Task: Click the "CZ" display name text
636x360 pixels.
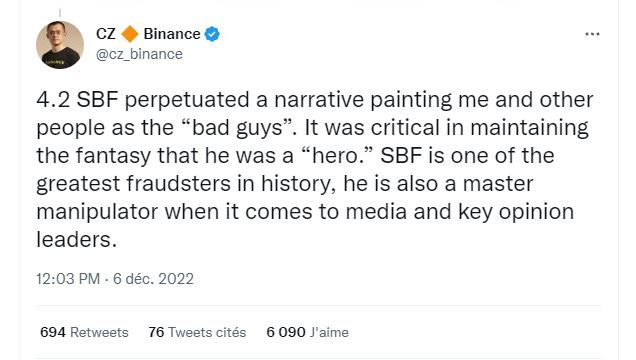Action: point(106,34)
